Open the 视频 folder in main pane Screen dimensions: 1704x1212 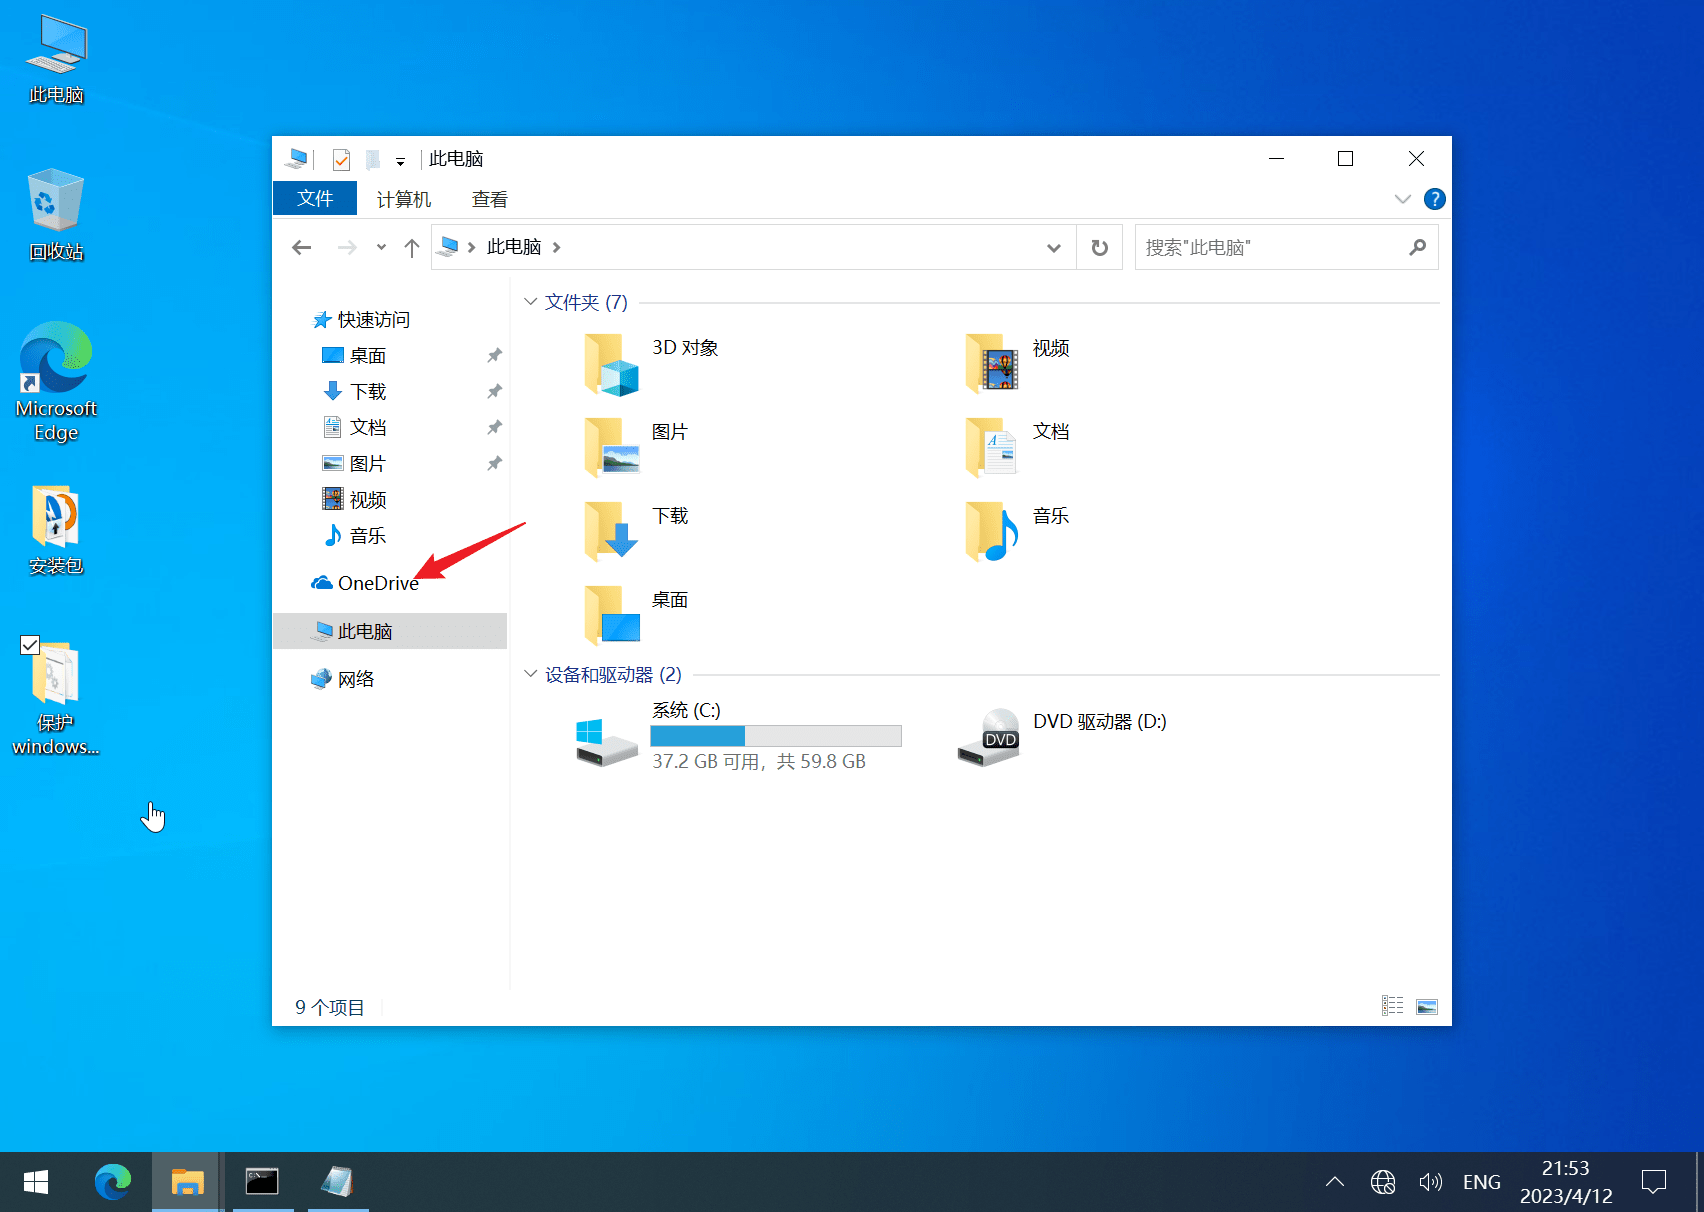(x=992, y=364)
